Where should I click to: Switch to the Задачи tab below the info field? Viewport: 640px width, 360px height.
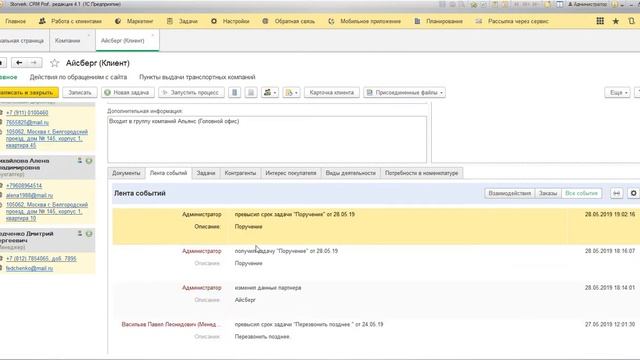(x=206, y=173)
